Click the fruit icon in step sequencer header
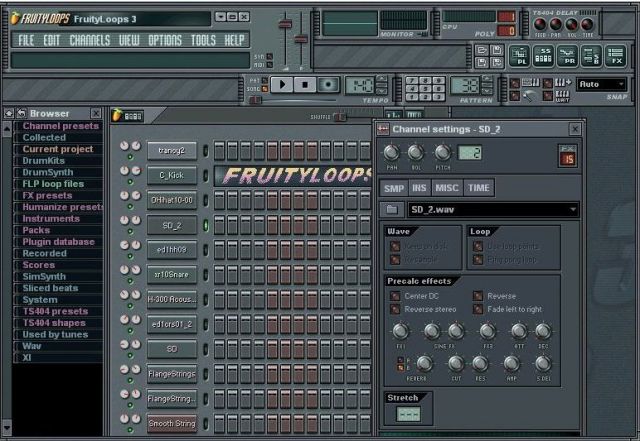The width and height of the screenshot is (640, 441). click(x=117, y=115)
